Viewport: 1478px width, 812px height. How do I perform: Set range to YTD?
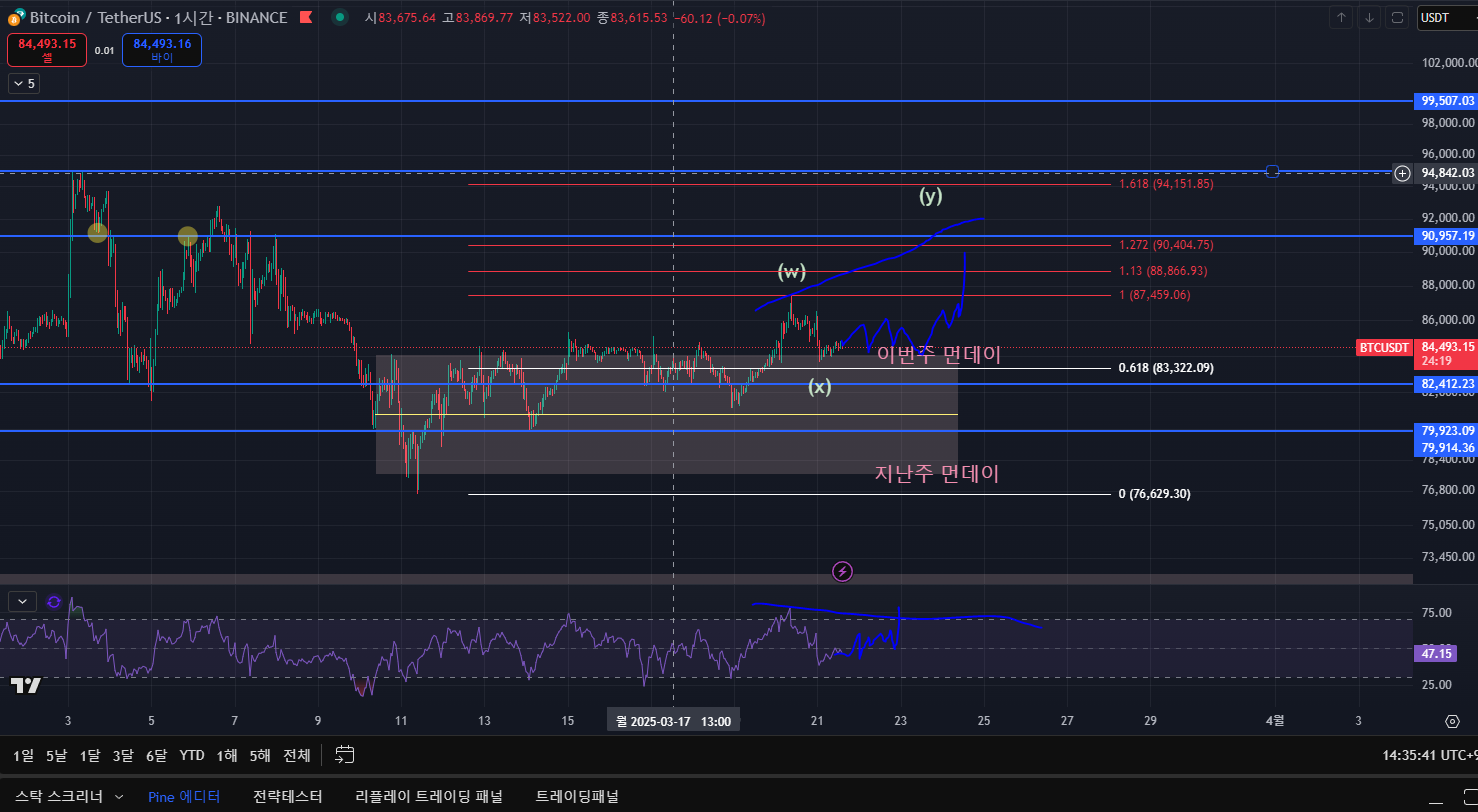pos(192,755)
